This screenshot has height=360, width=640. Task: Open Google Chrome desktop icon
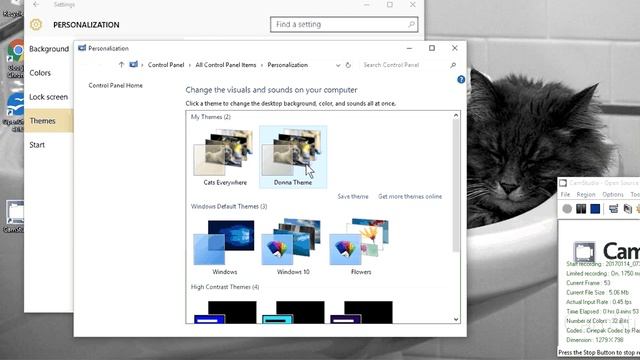tap(16, 57)
